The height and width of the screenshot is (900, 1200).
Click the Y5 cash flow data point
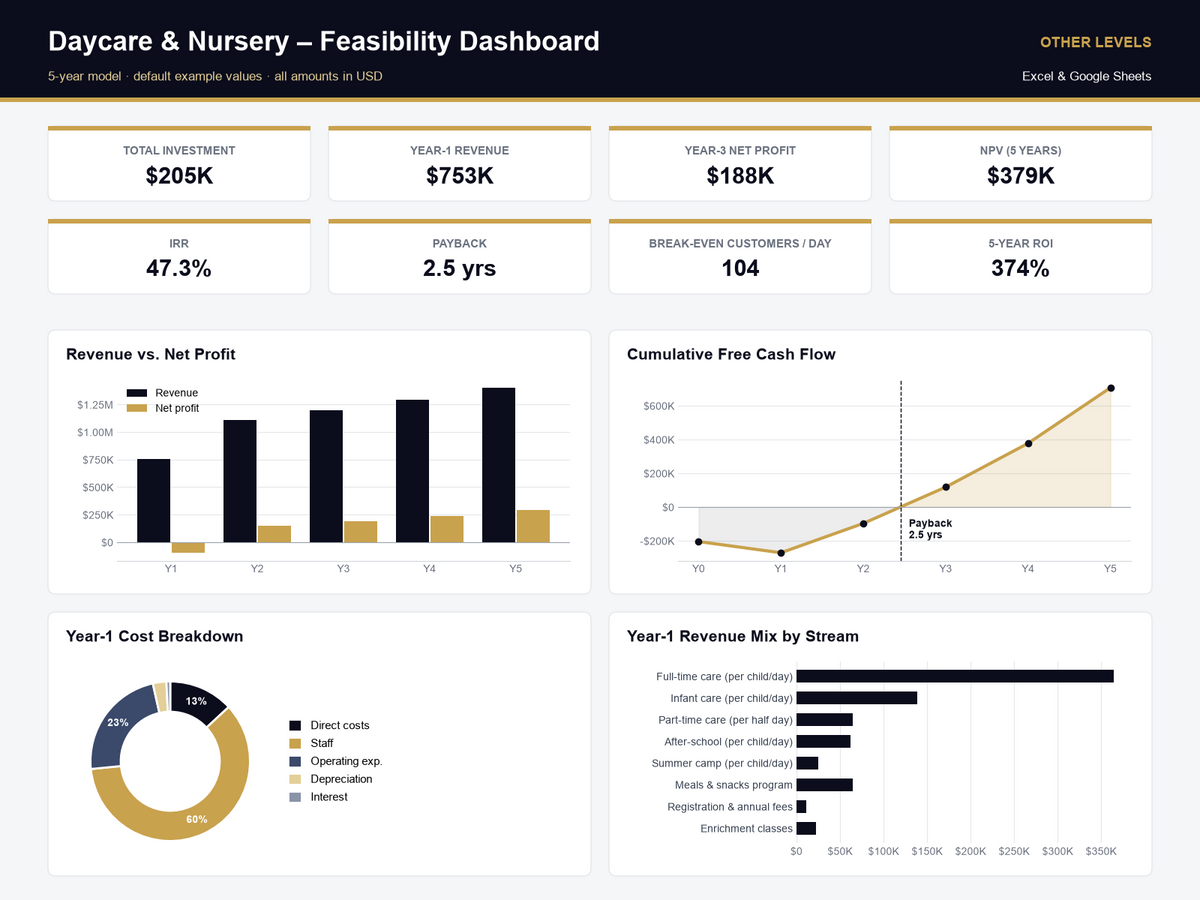pyautogui.click(x=1111, y=388)
